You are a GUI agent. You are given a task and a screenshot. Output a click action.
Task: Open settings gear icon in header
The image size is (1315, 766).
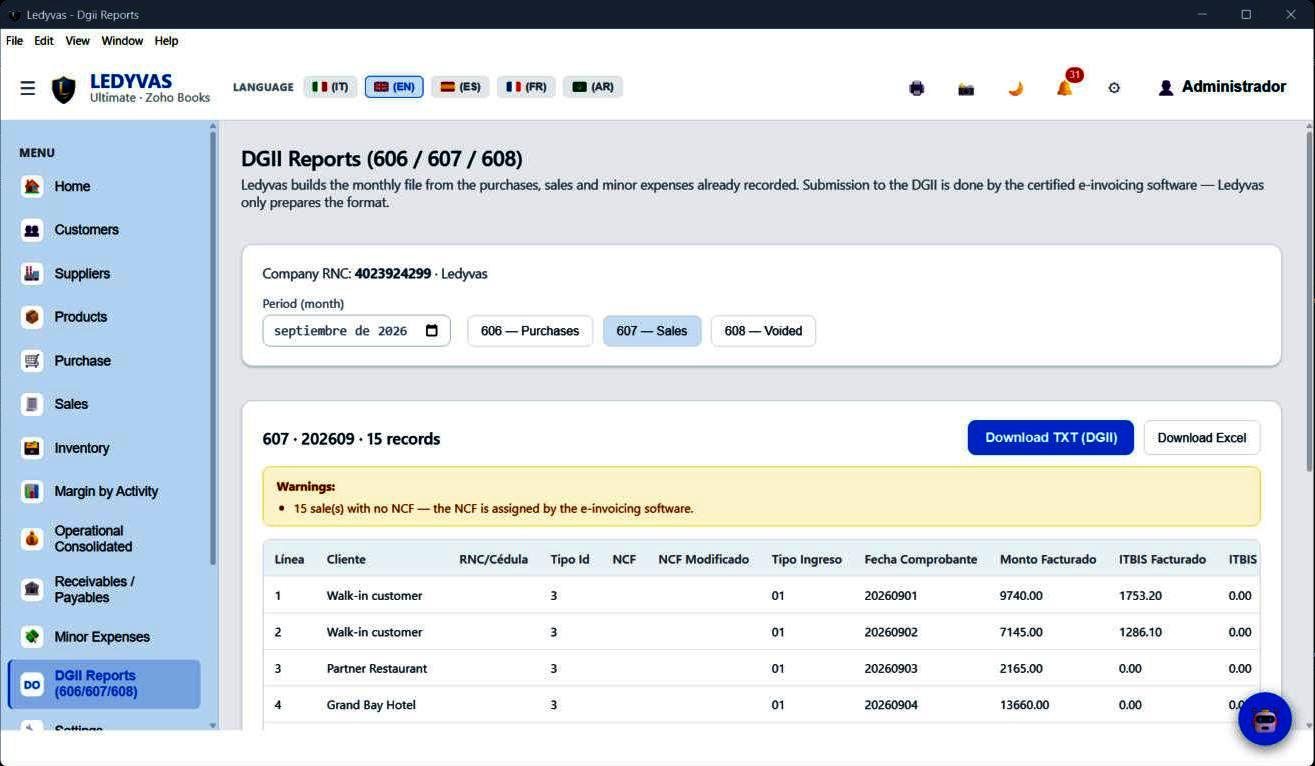tap(1114, 88)
